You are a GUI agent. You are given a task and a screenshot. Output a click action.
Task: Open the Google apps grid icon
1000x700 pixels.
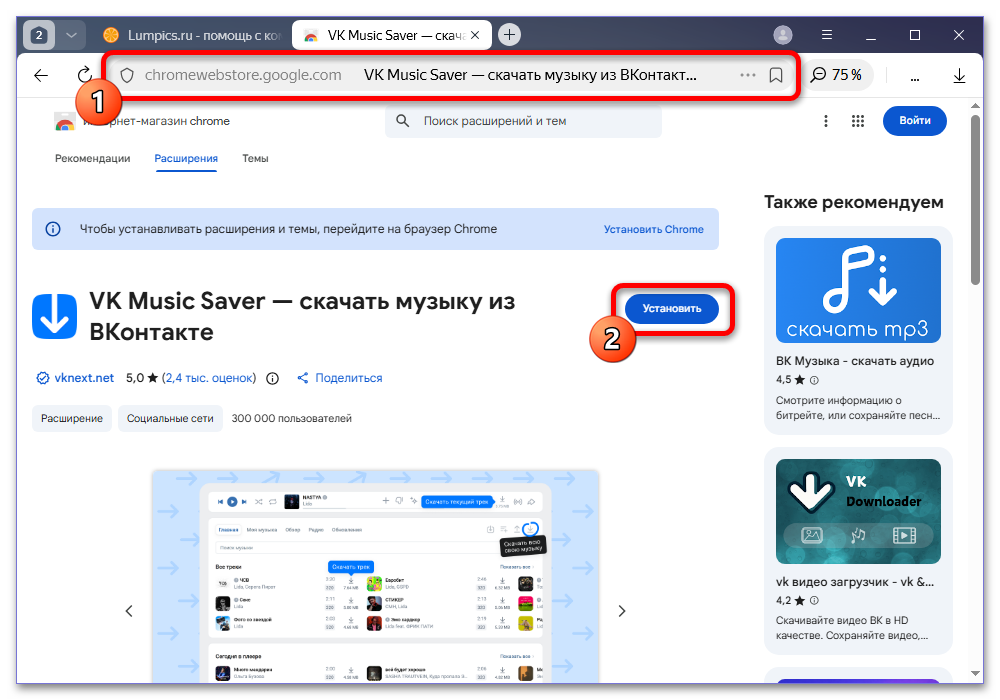pos(858,121)
